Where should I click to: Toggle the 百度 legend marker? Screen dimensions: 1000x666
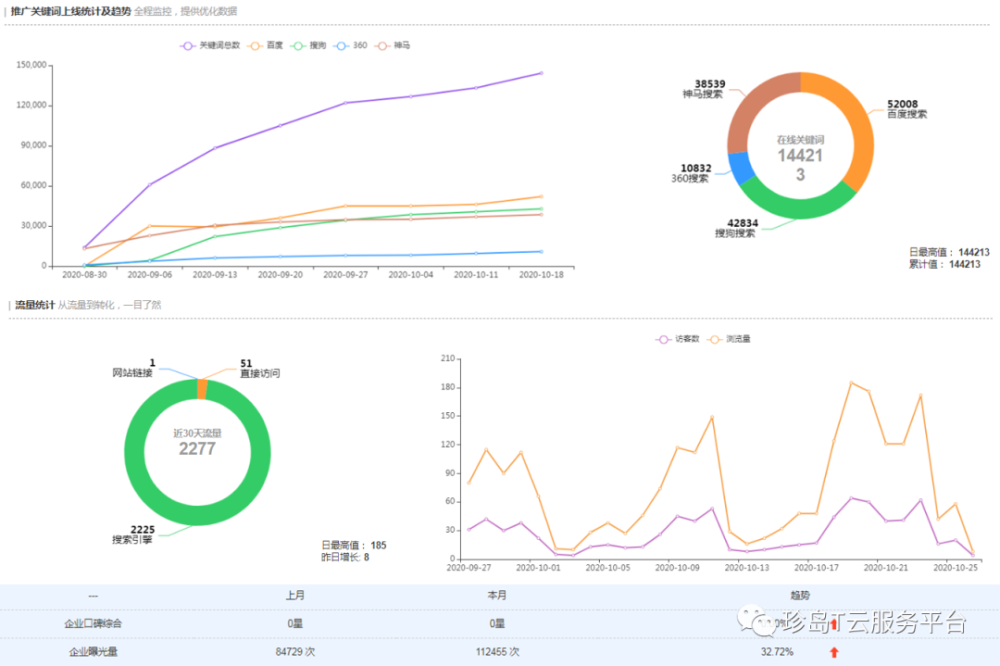tap(265, 46)
